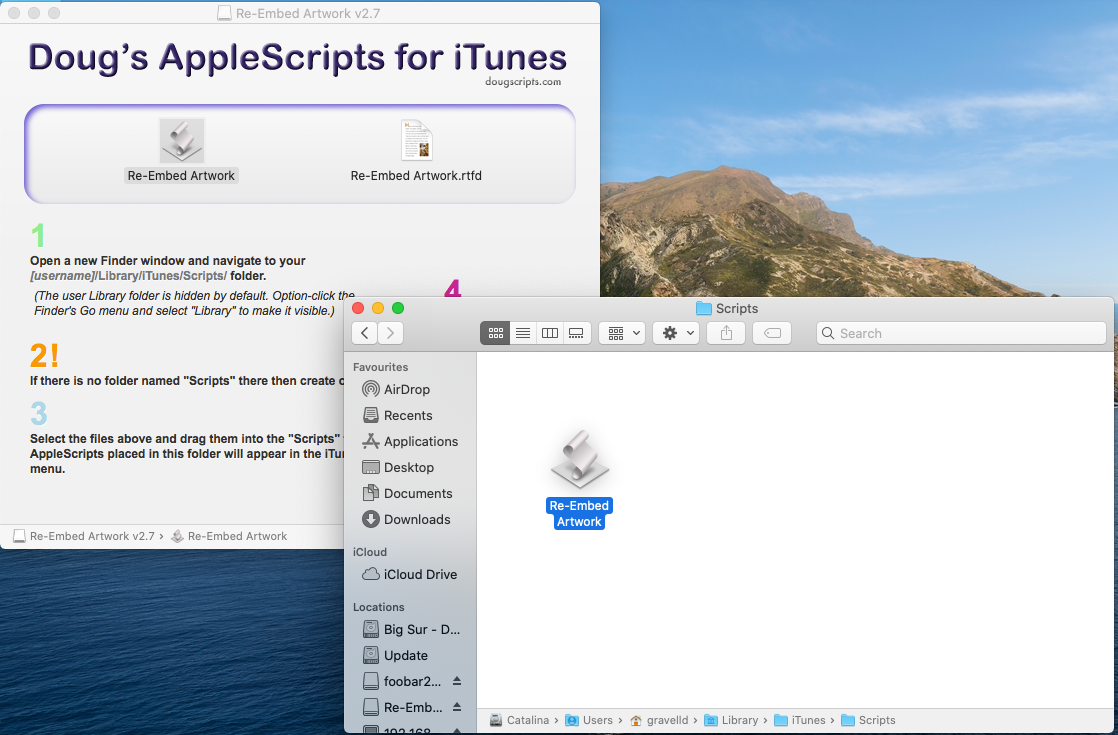Click the Scripts folder proxy icon in title bar
The image size is (1118, 735).
[x=704, y=308]
